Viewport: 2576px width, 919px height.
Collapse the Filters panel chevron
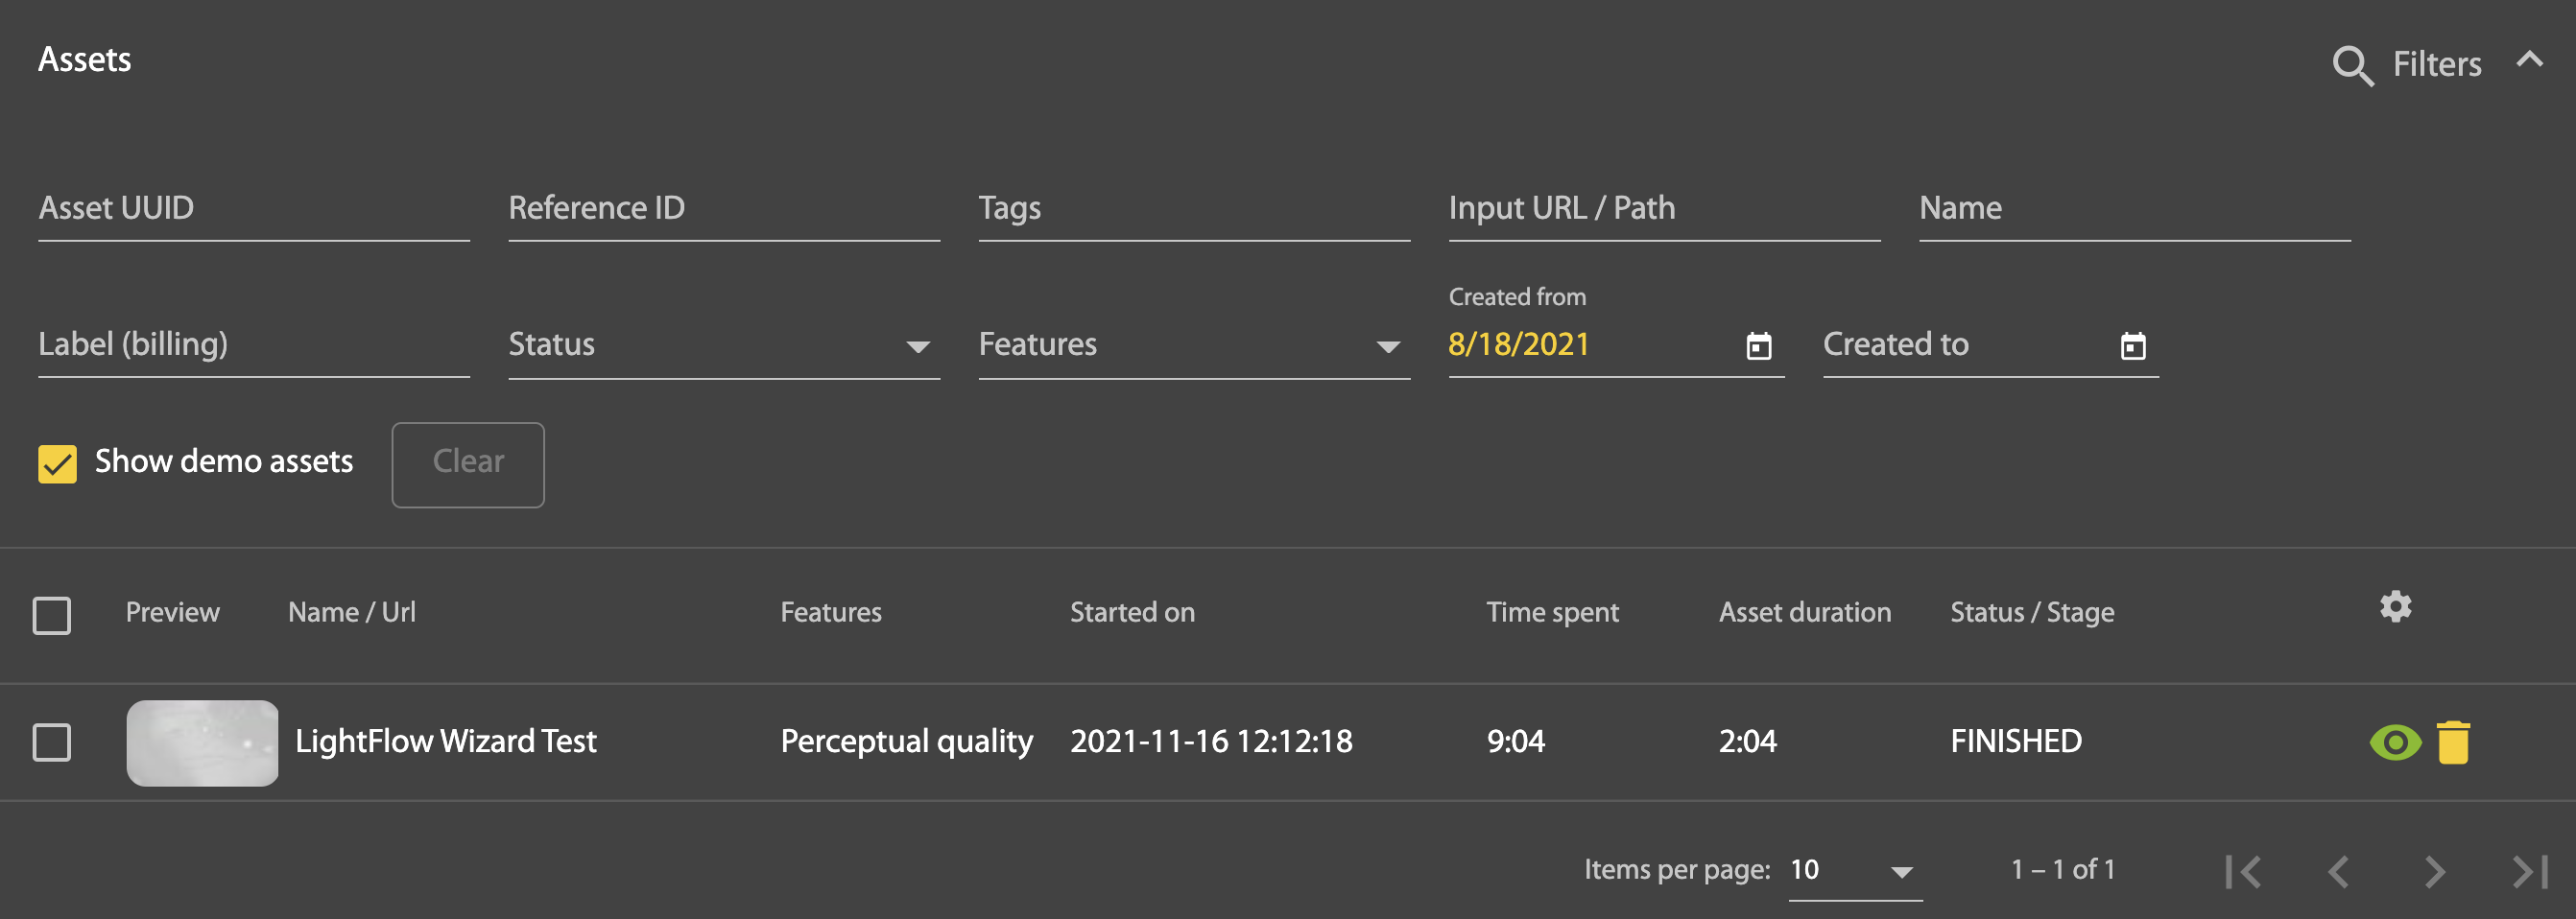[2529, 60]
